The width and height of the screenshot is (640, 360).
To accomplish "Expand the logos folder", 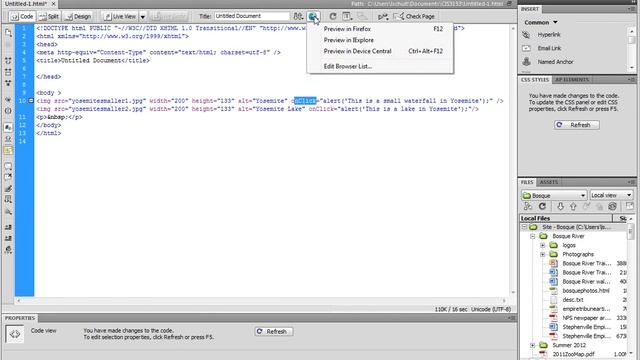I will 542,245.
